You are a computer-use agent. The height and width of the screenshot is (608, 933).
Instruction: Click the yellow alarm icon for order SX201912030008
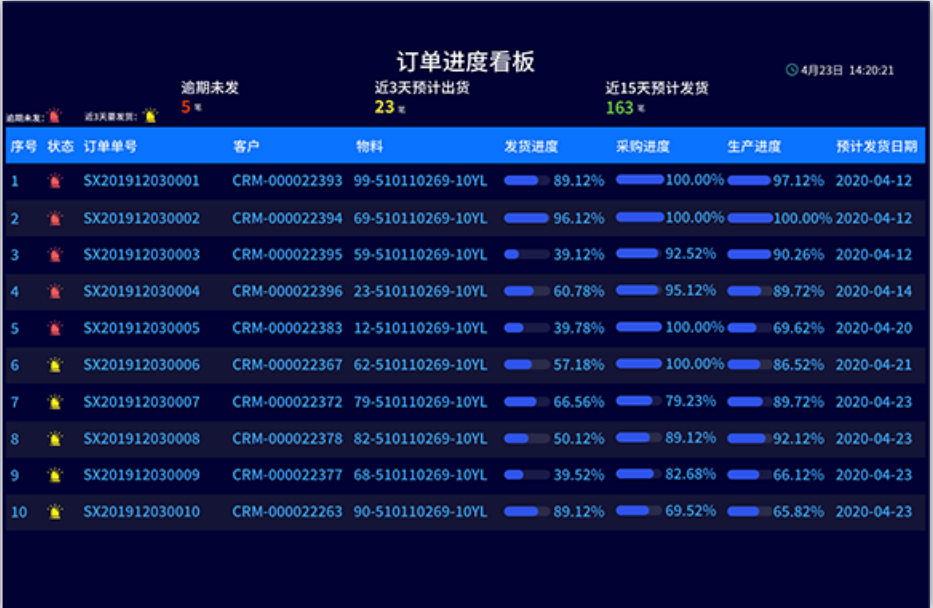(x=54, y=438)
